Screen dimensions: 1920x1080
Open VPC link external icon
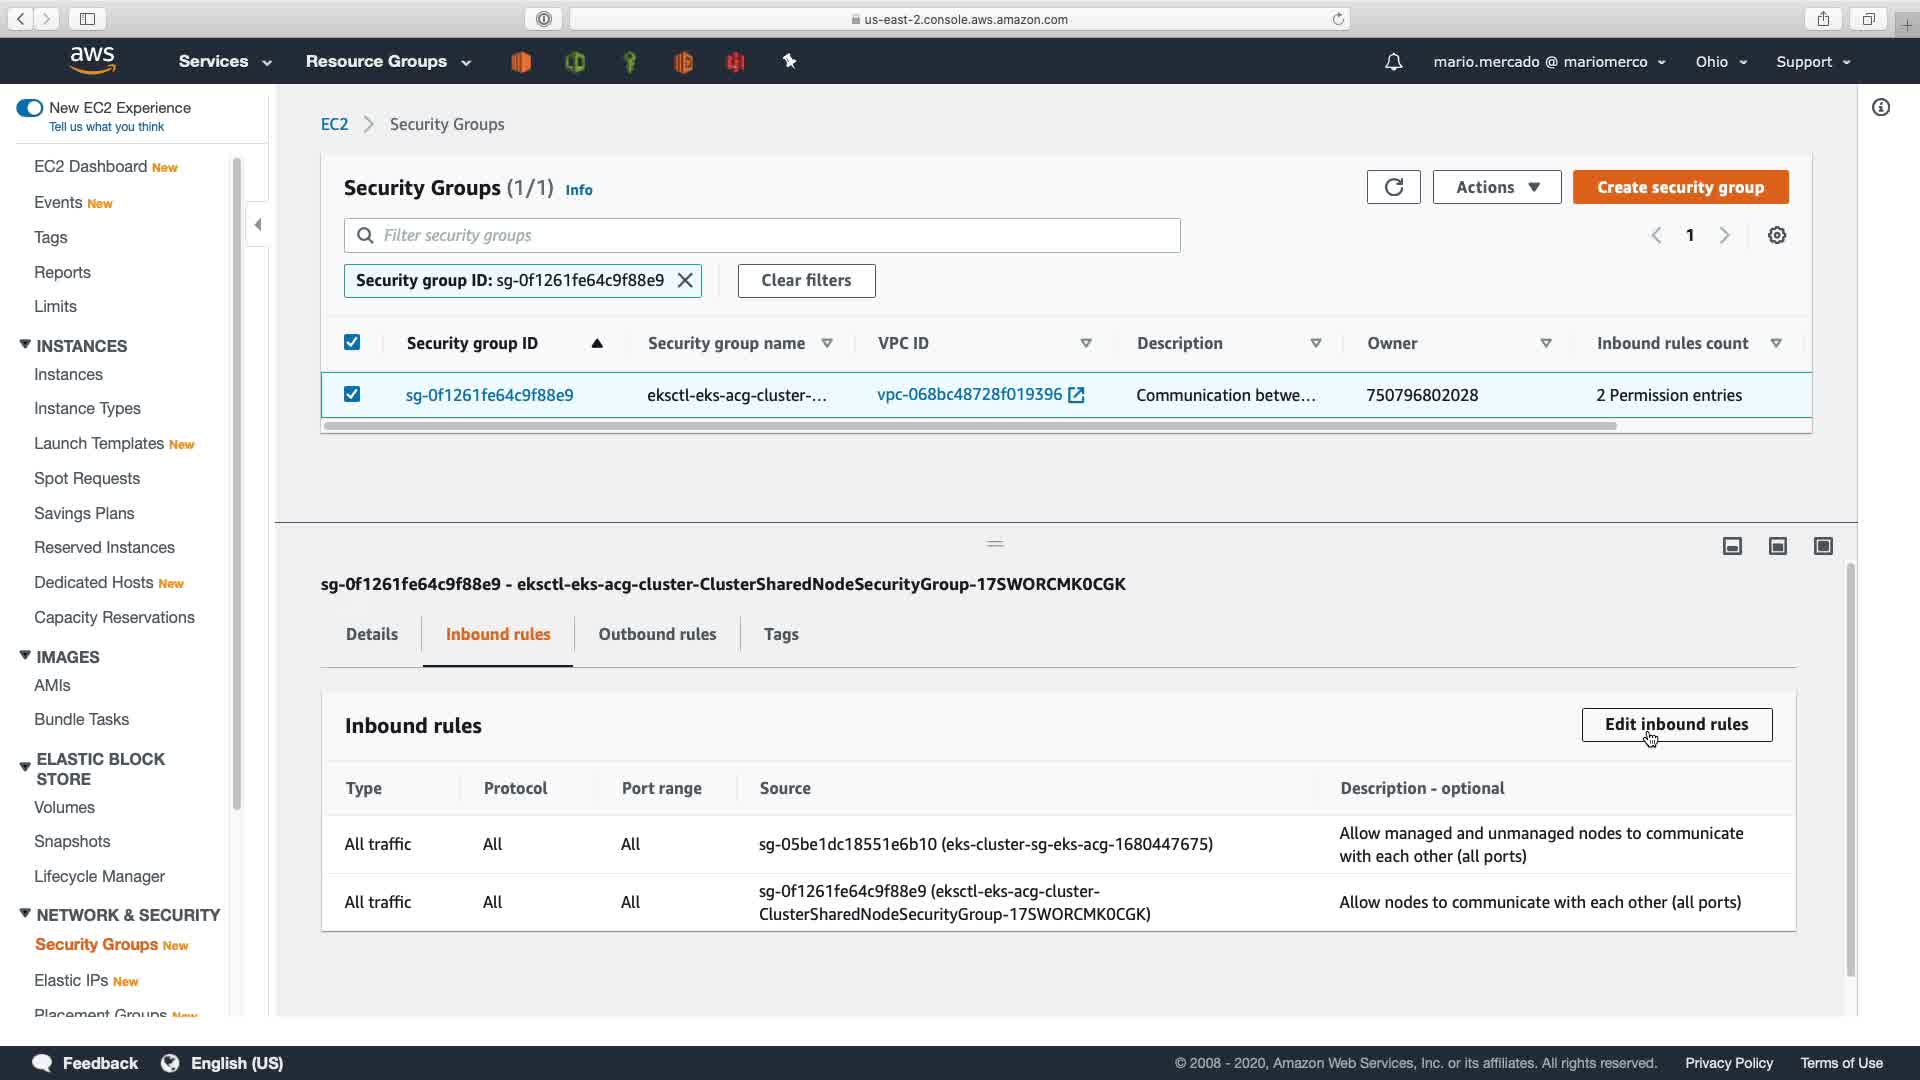[1076, 395]
